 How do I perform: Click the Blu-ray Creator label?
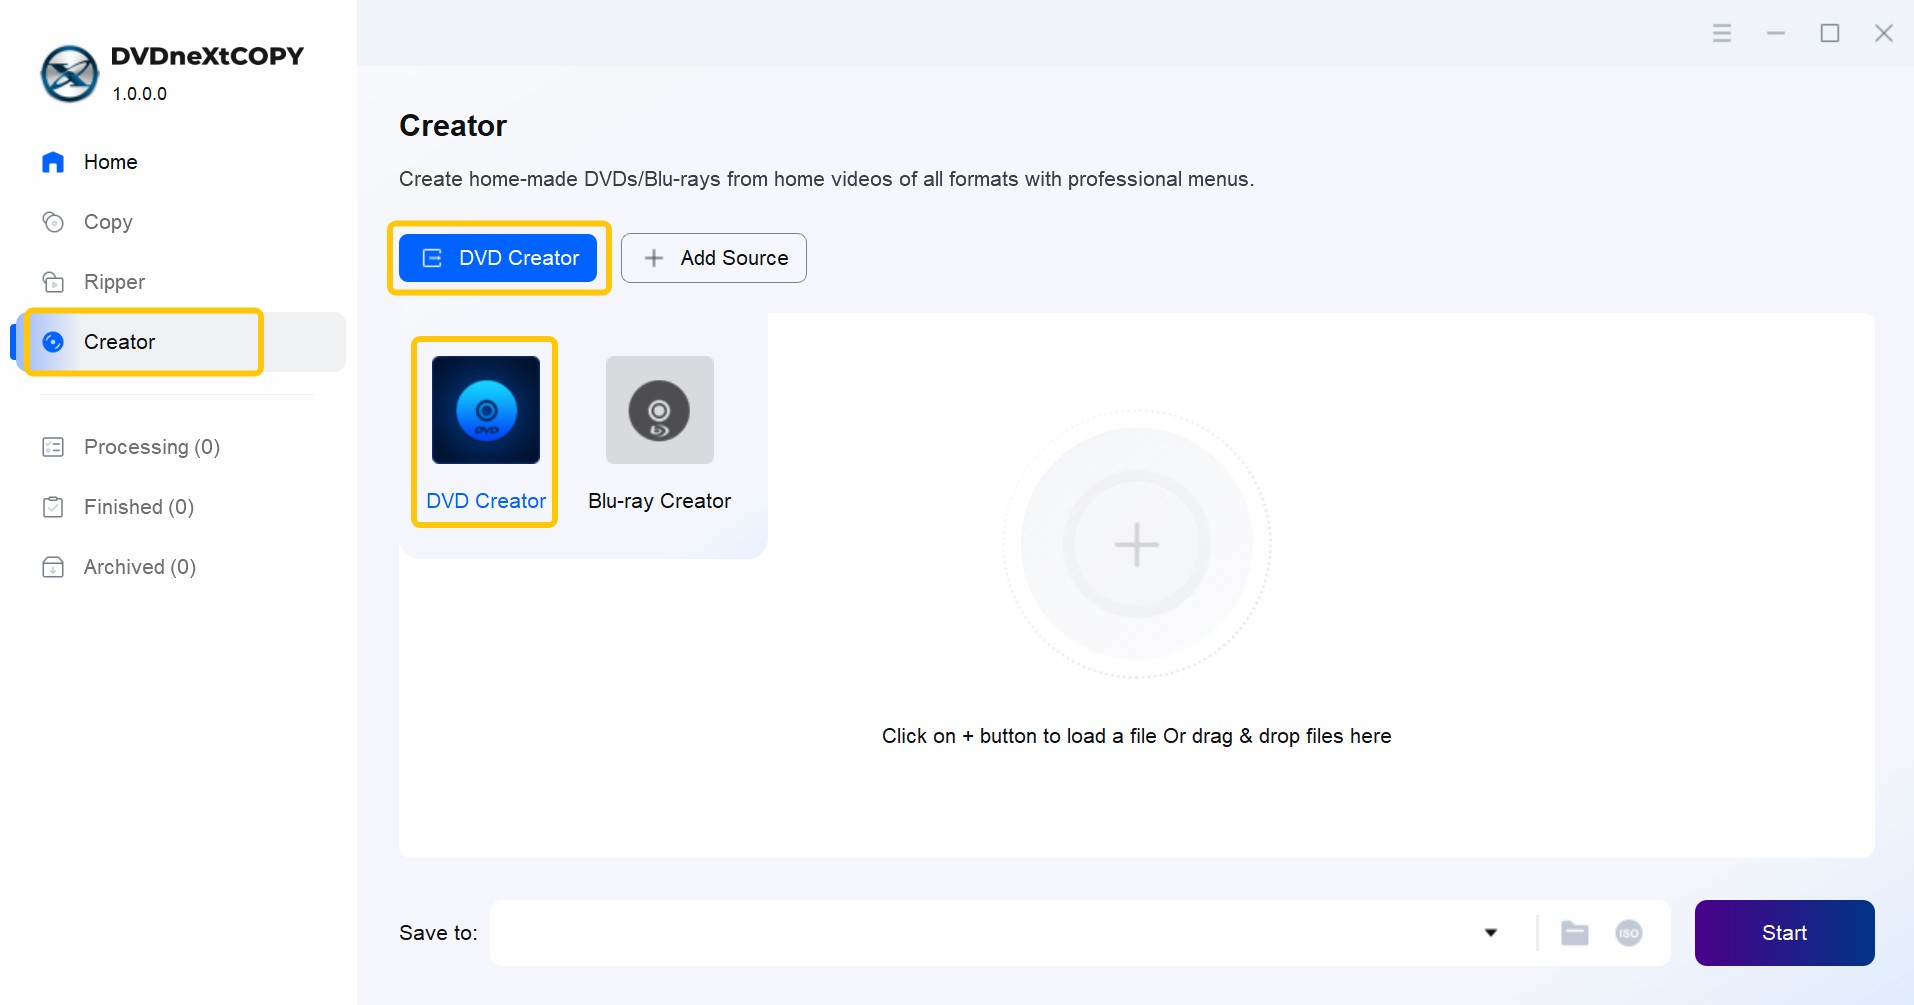[660, 501]
